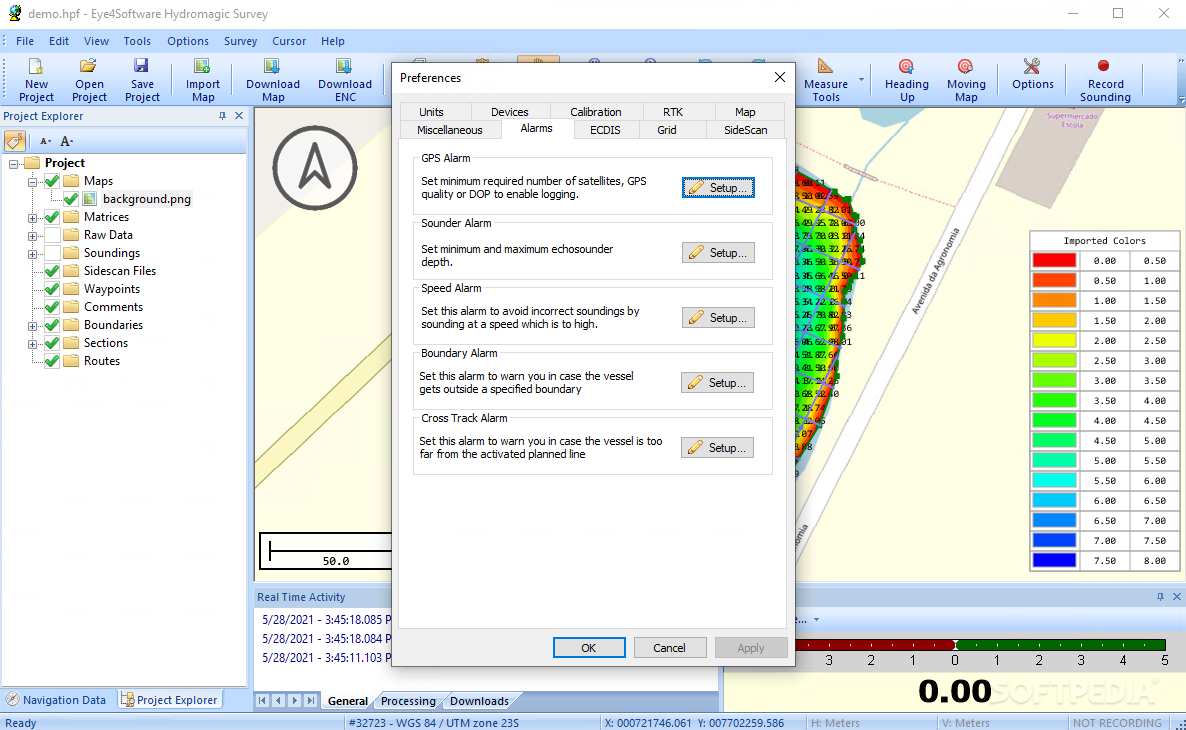1186x730 pixels.
Task: Toggle the Waypoints checkbox
Action: [x=52, y=289]
